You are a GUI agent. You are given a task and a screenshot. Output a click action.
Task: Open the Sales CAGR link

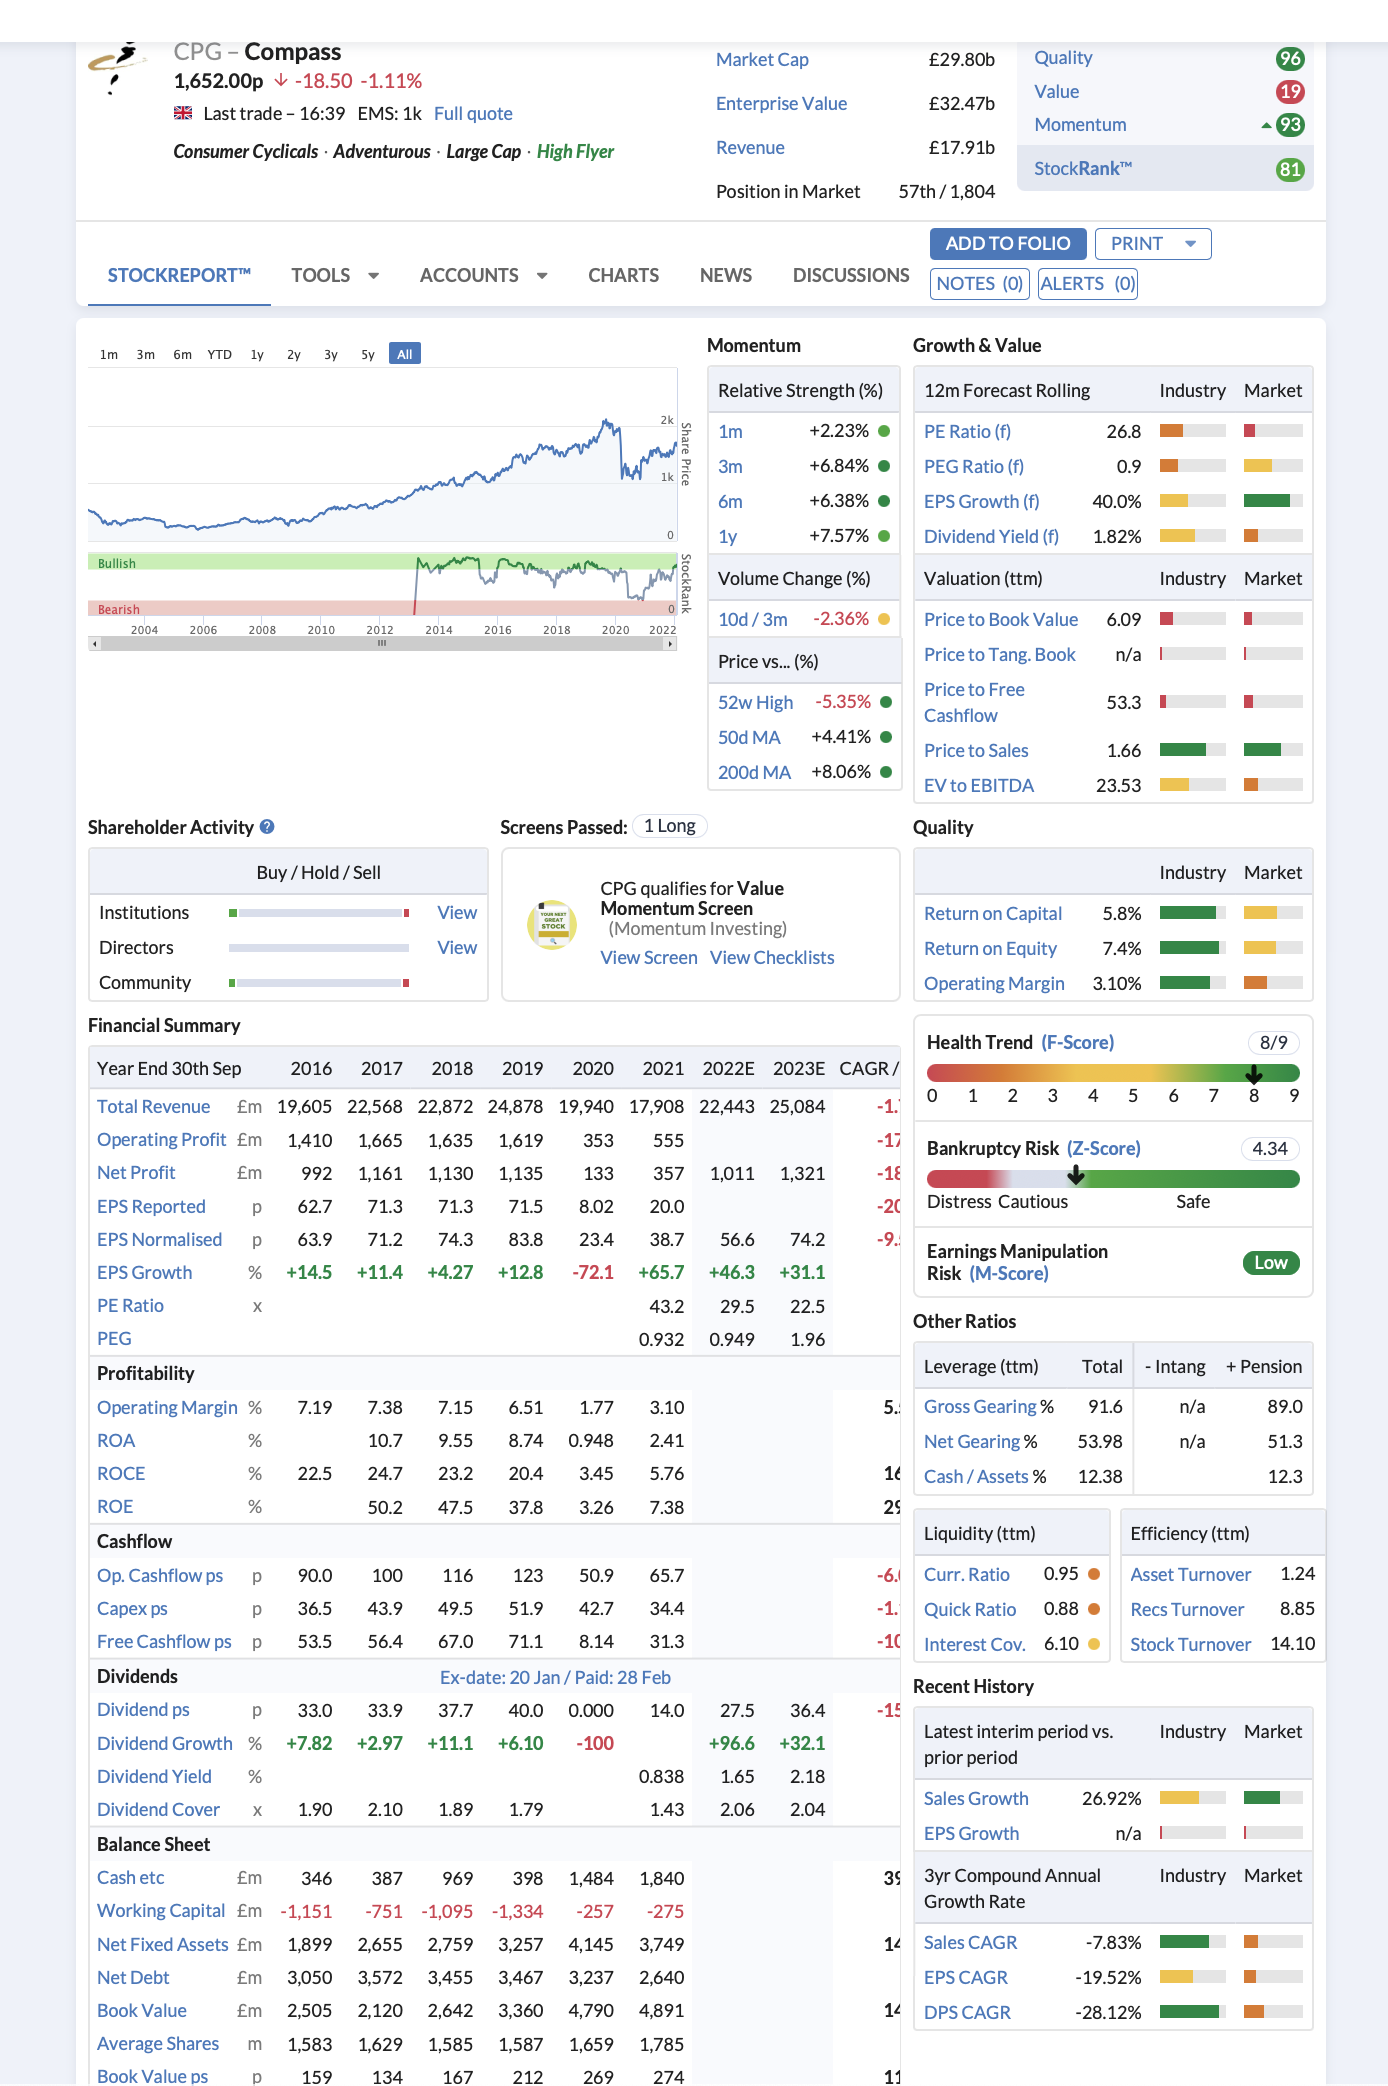click(x=970, y=1943)
